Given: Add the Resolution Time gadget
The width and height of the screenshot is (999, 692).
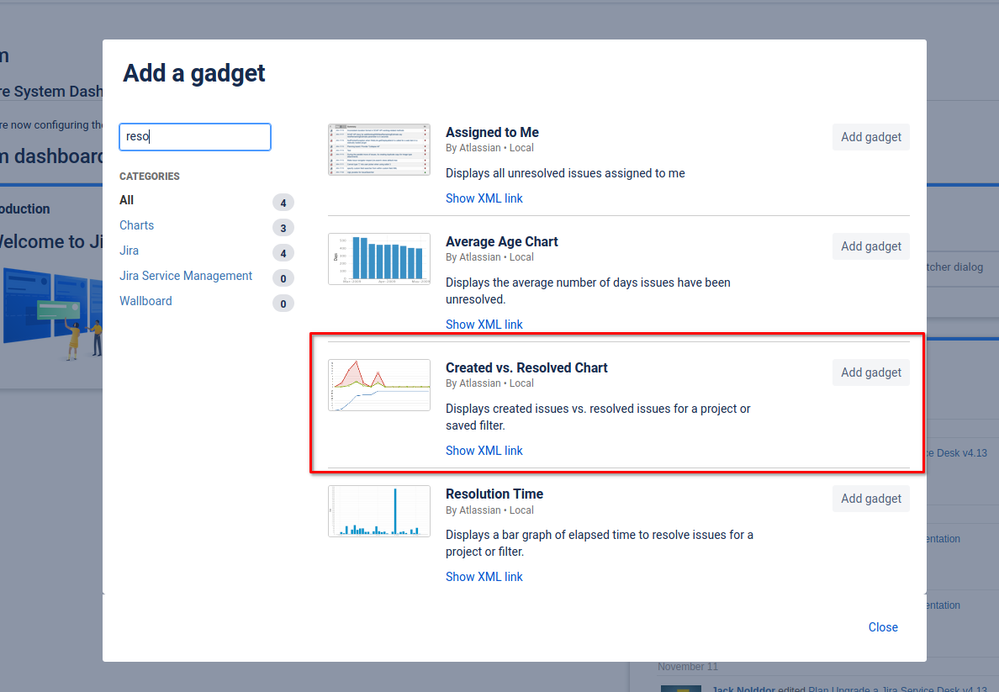Looking at the screenshot, I should pos(871,498).
